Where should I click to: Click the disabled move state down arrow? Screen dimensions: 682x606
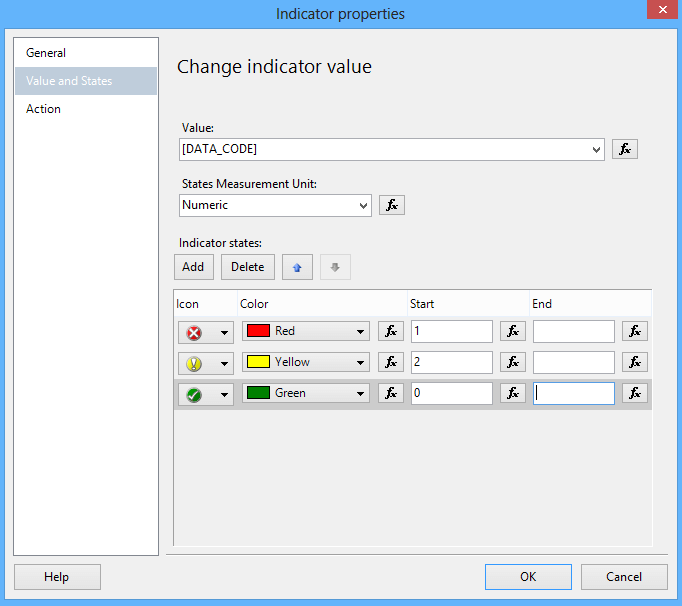point(335,267)
